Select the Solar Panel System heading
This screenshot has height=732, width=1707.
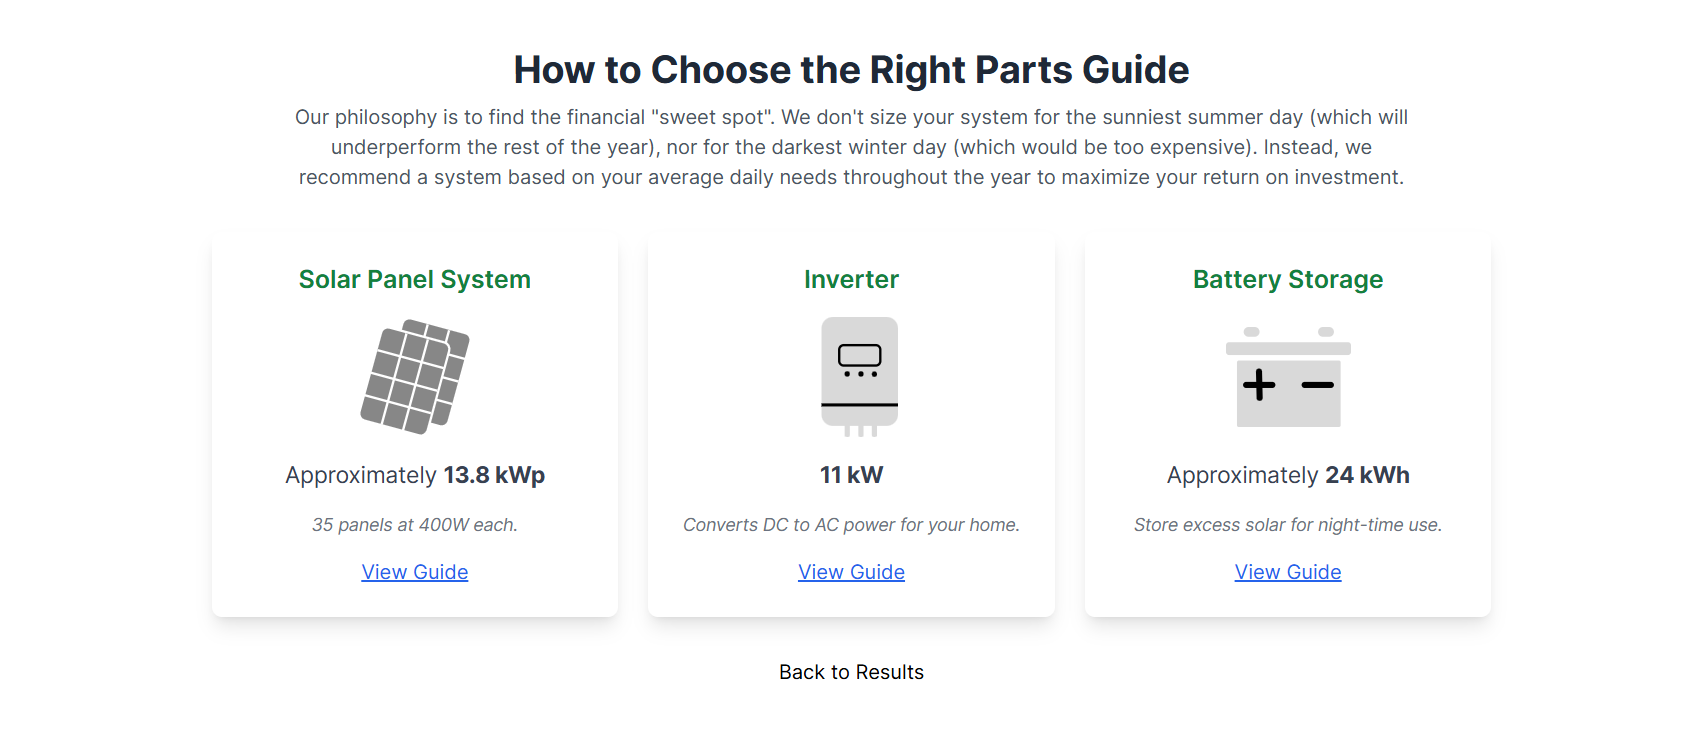pyautogui.click(x=414, y=279)
